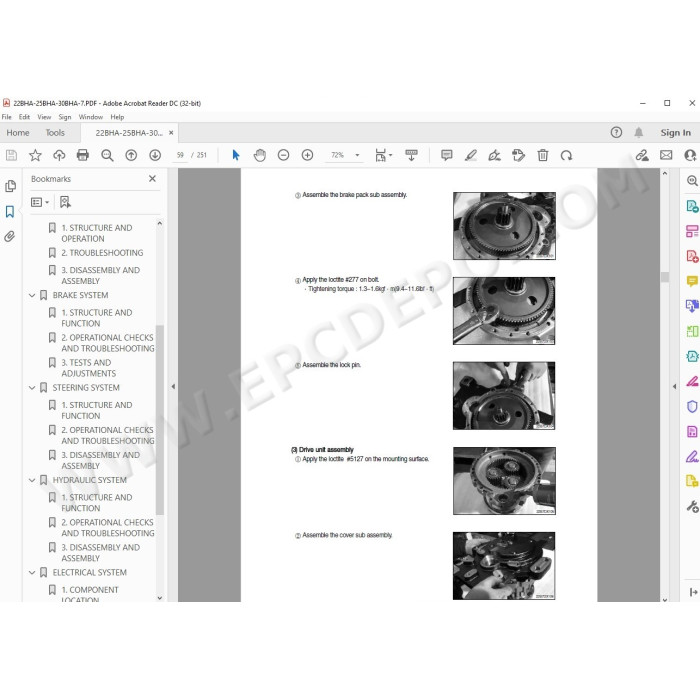Click the document vertical scrollbar thumb
This screenshot has height=700, width=700.
(665, 277)
